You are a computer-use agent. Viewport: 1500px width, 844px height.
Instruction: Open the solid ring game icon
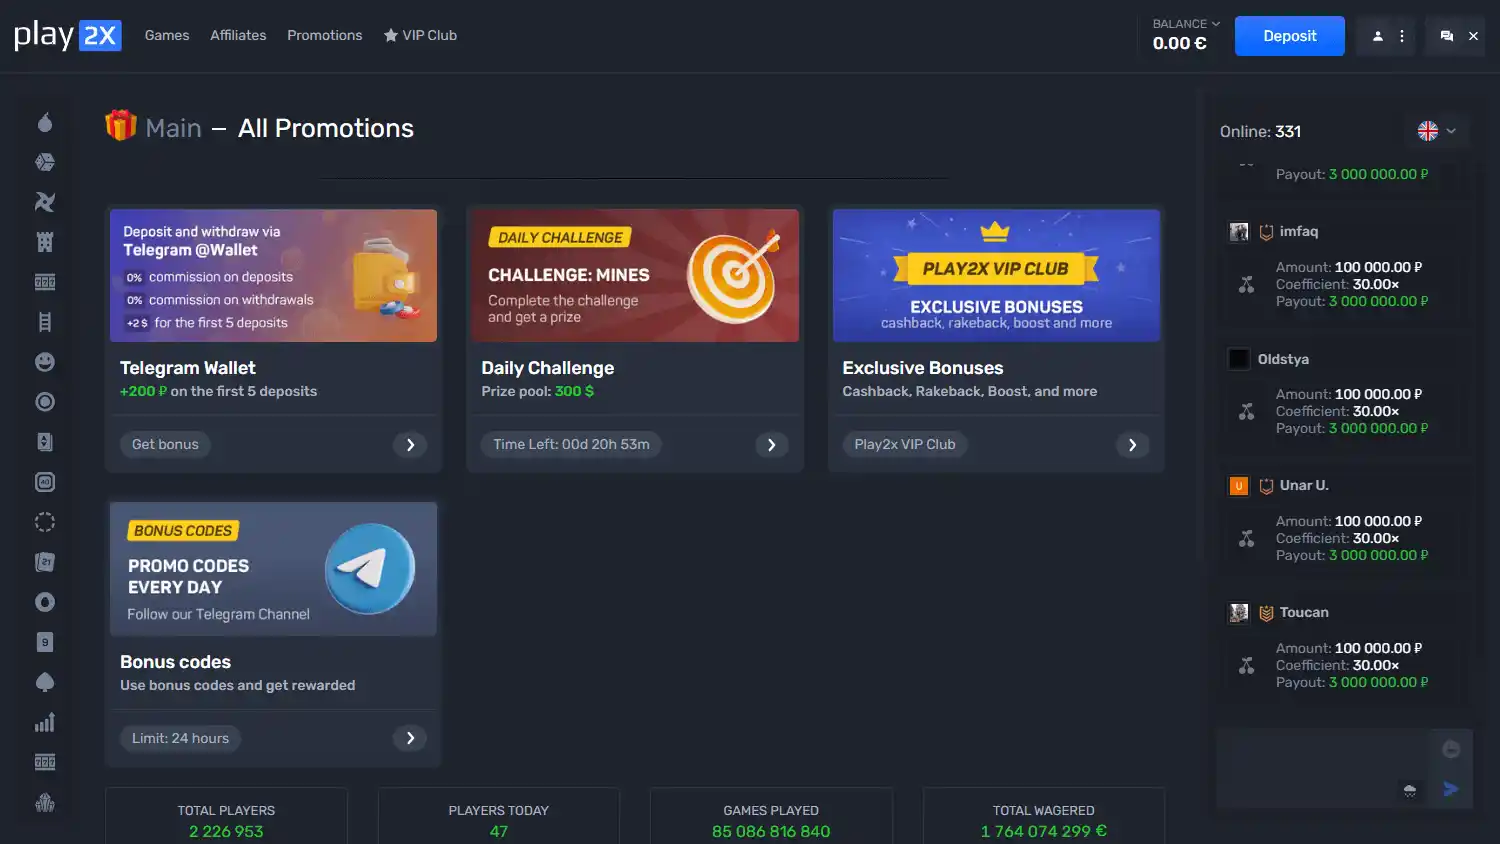[45, 402]
